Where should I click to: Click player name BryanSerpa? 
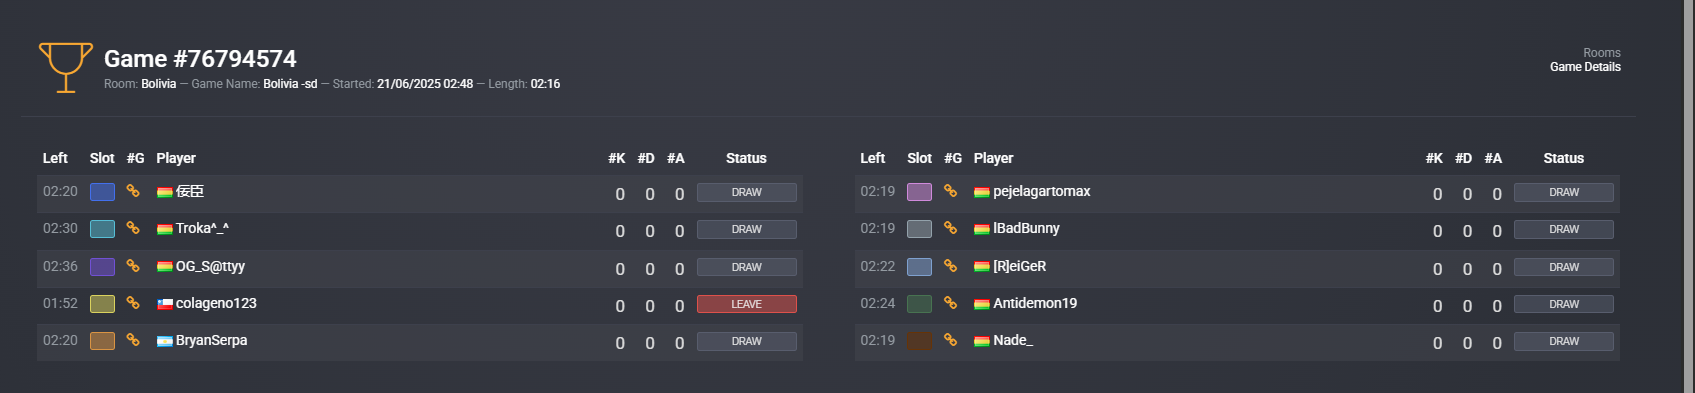211,340
